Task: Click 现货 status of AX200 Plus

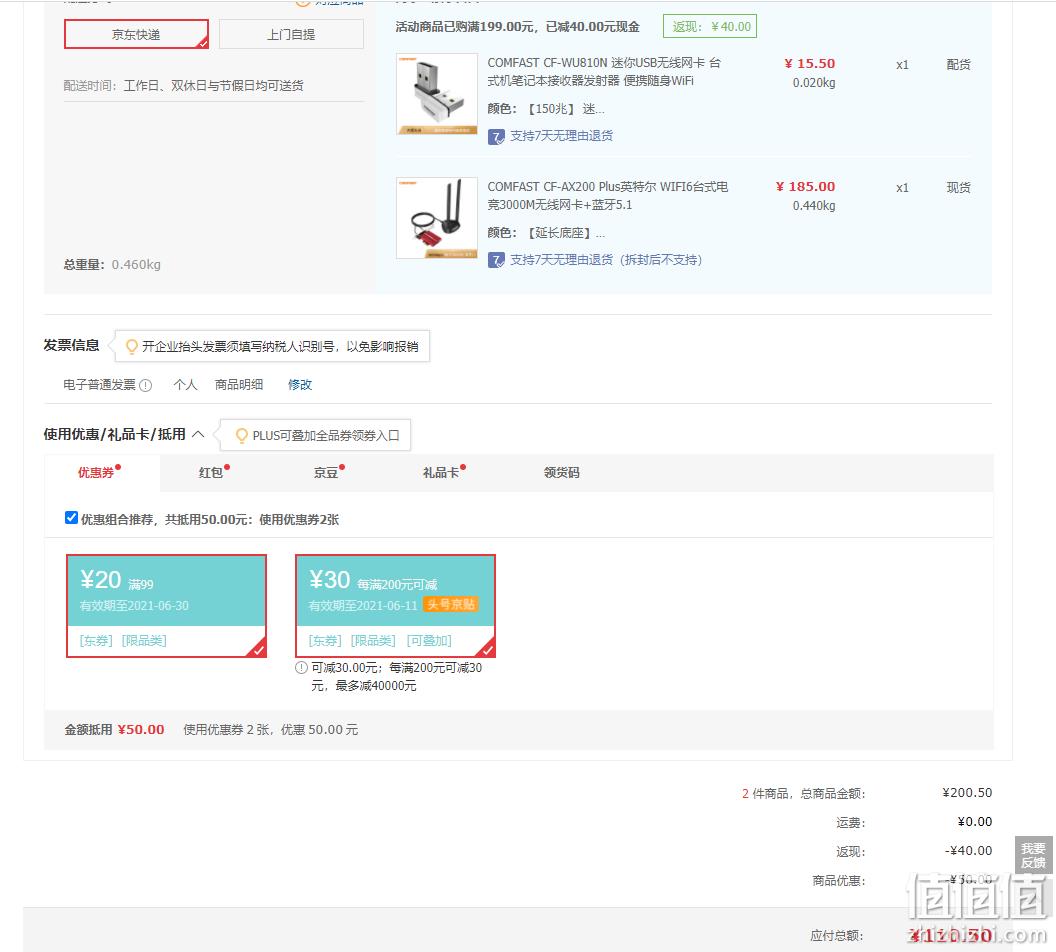Action: point(958,188)
